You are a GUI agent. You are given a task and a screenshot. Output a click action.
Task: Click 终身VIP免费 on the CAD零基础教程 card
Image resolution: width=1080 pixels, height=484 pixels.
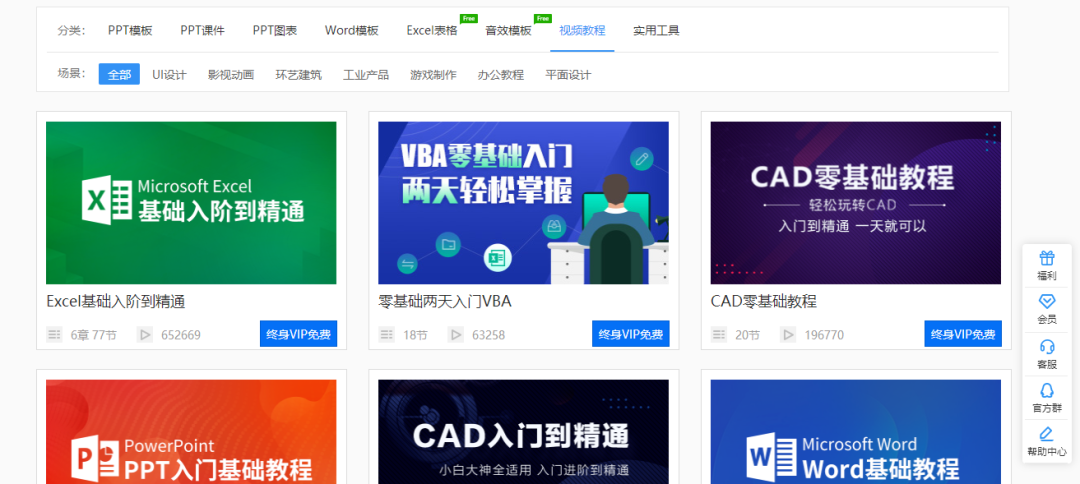click(x=963, y=334)
